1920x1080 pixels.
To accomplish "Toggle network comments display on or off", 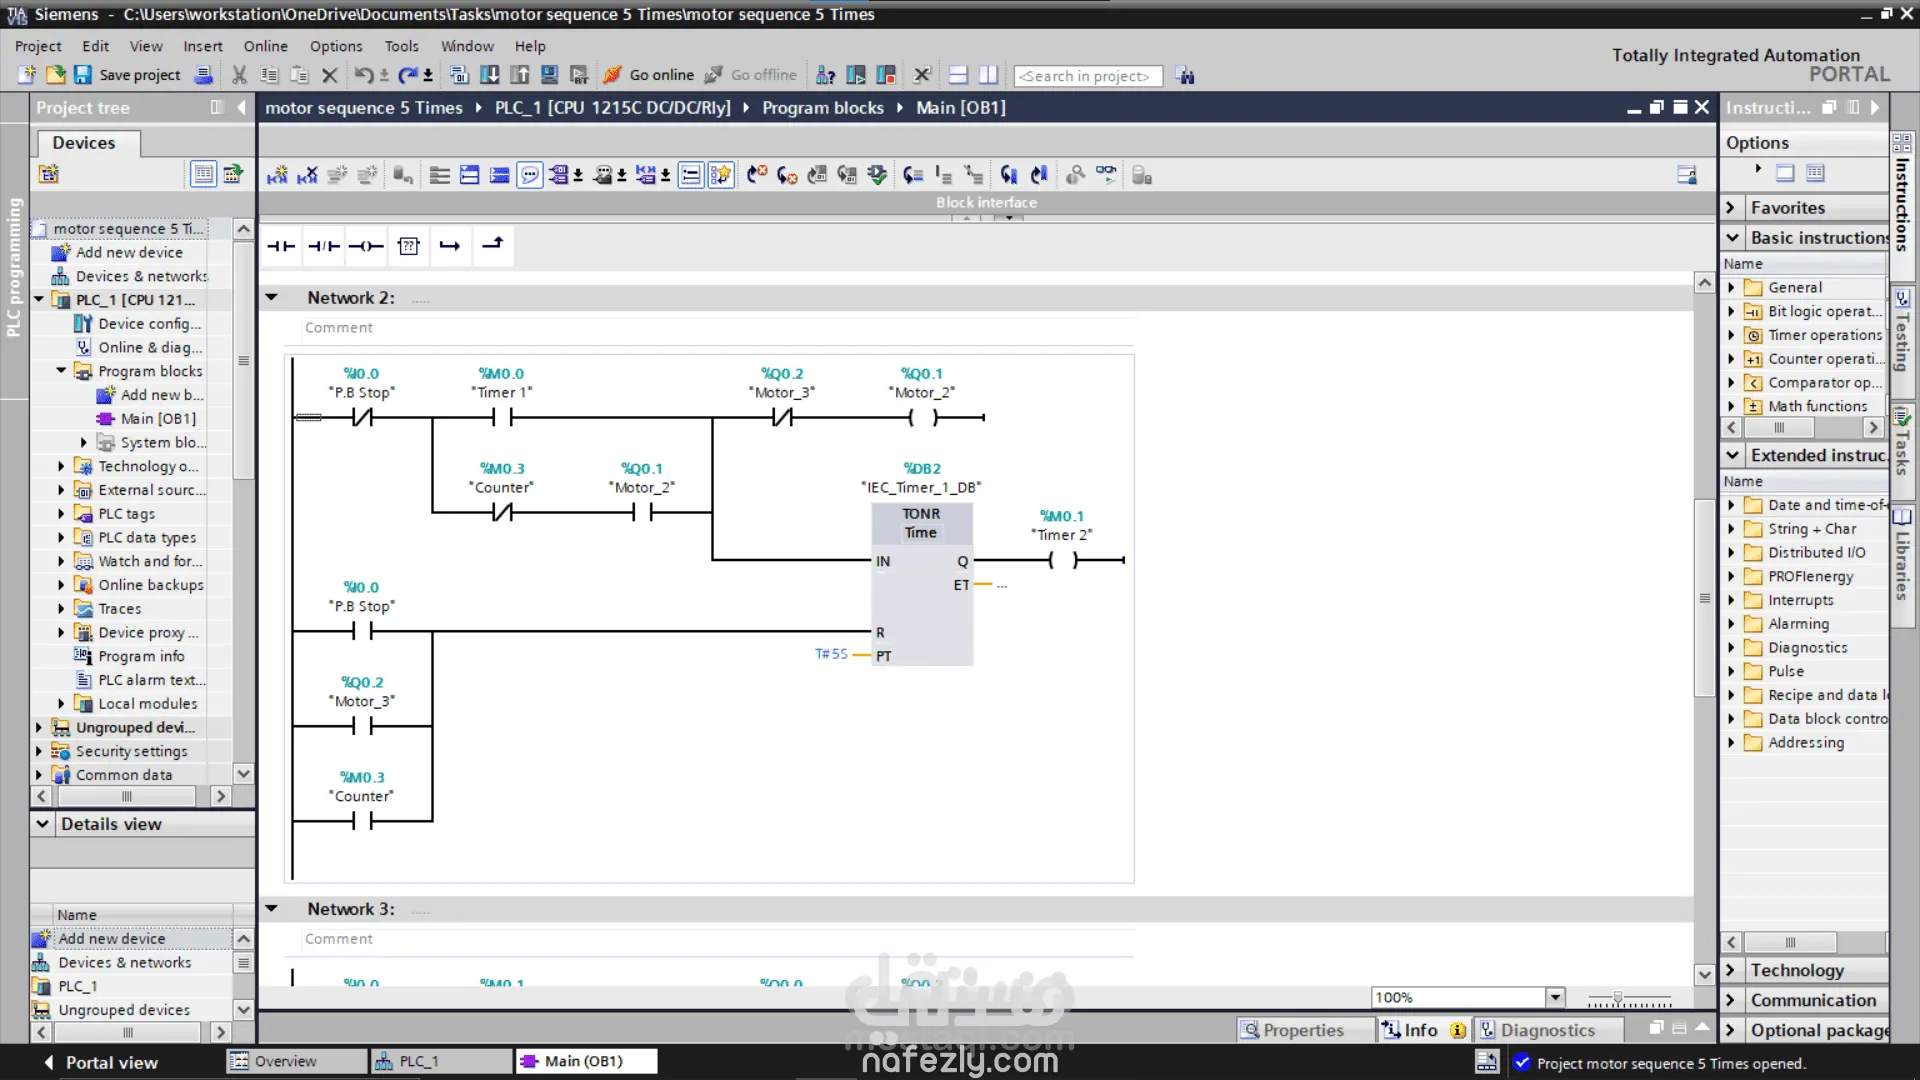I will [x=530, y=175].
